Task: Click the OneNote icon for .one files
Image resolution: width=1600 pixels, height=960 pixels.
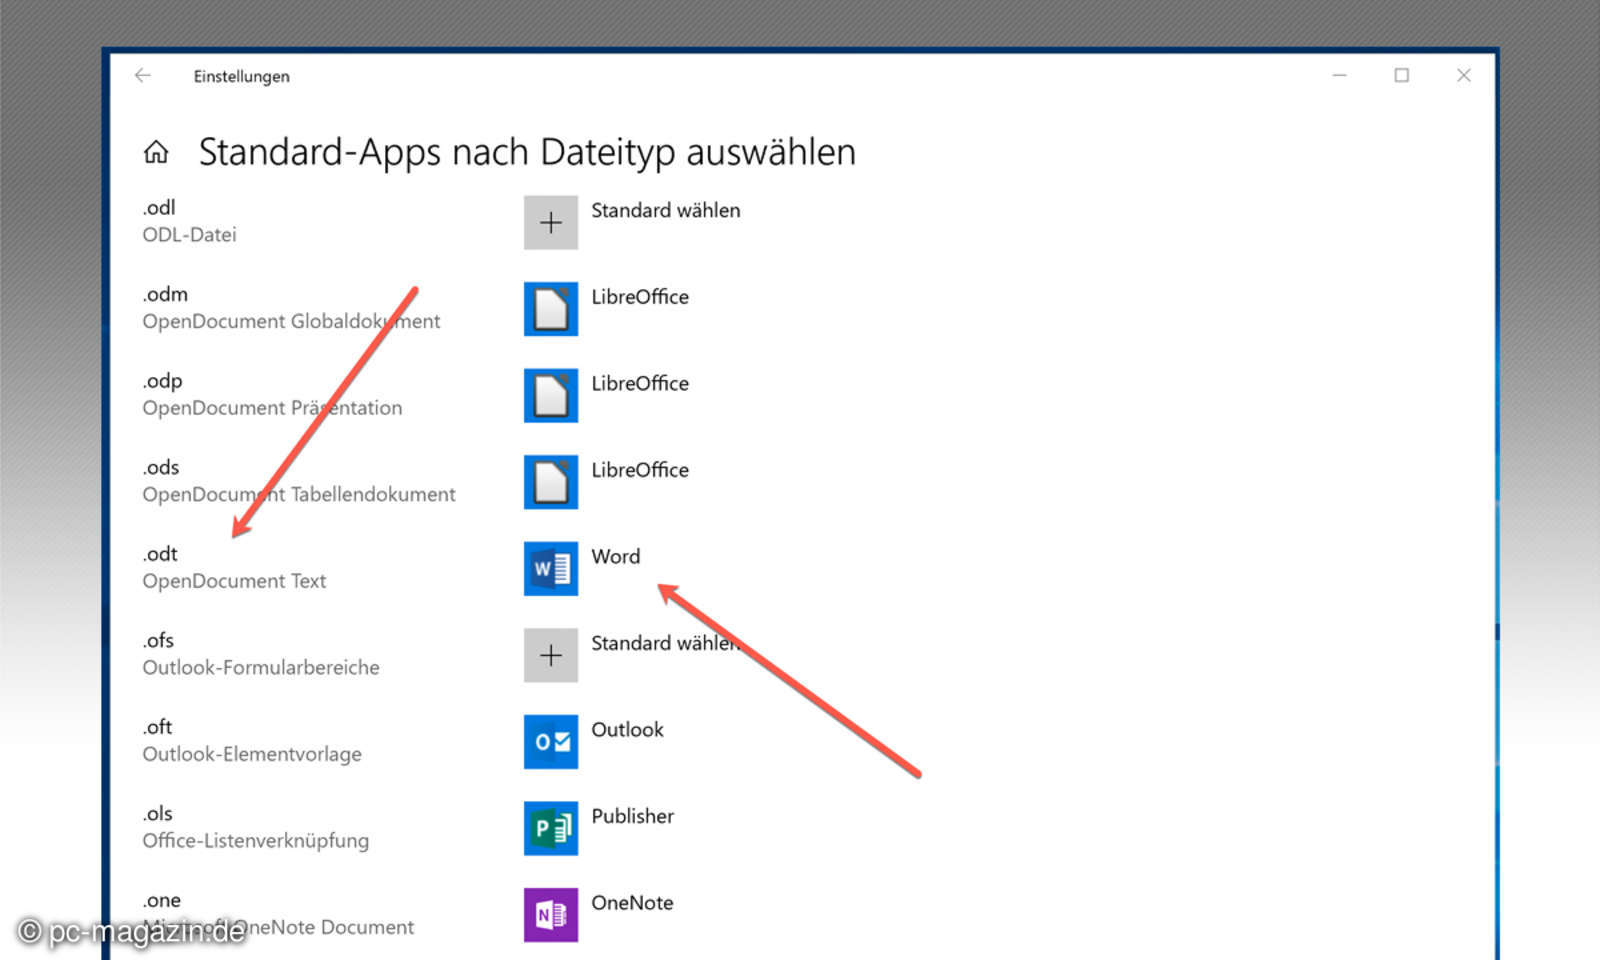Action: [550, 915]
